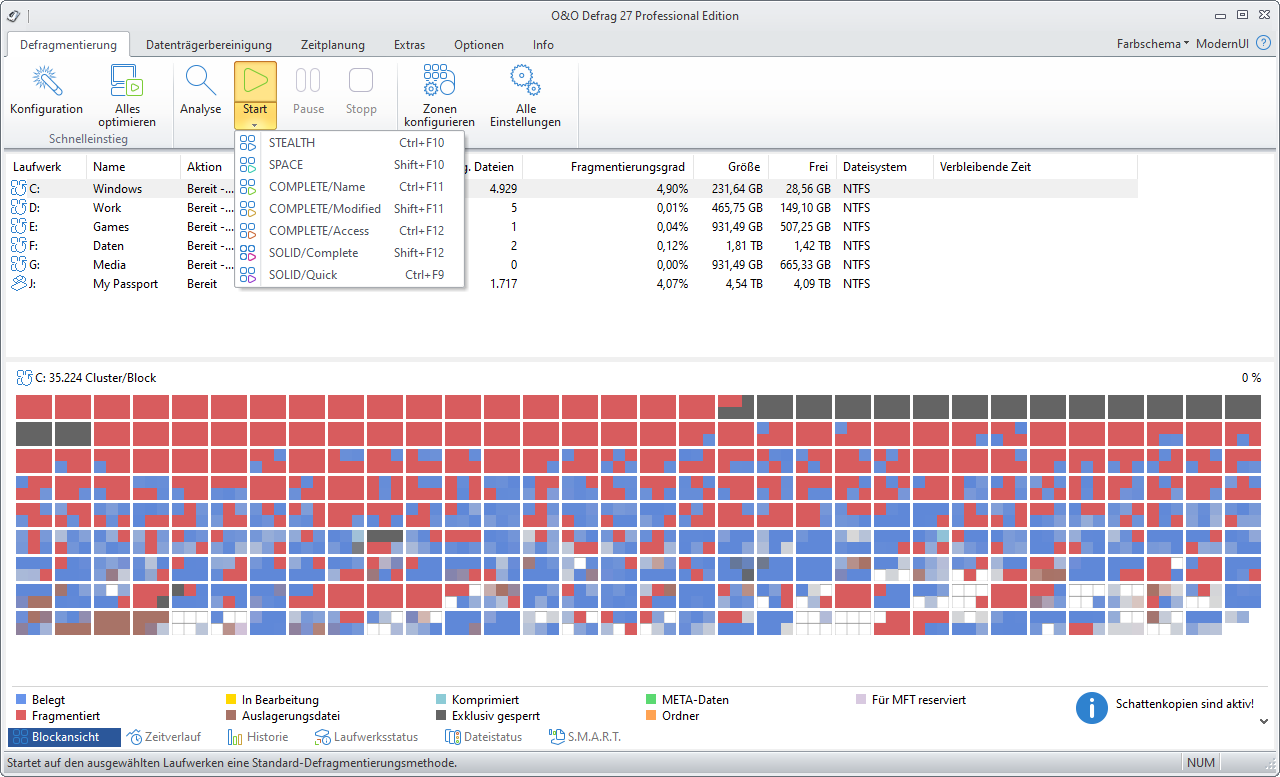Open Alle Einstellungen gears icon

click(525, 81)
